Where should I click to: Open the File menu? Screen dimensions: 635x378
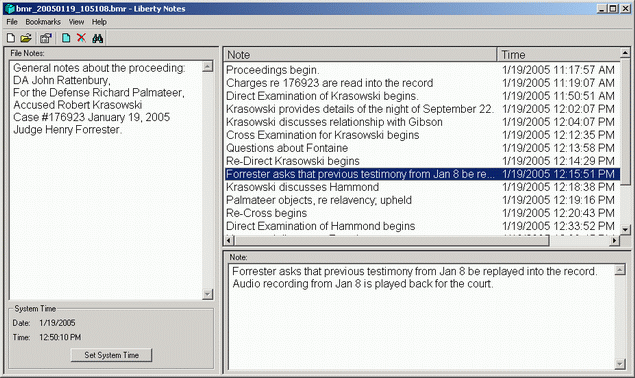pyautogui.click(x=12, y=22)
